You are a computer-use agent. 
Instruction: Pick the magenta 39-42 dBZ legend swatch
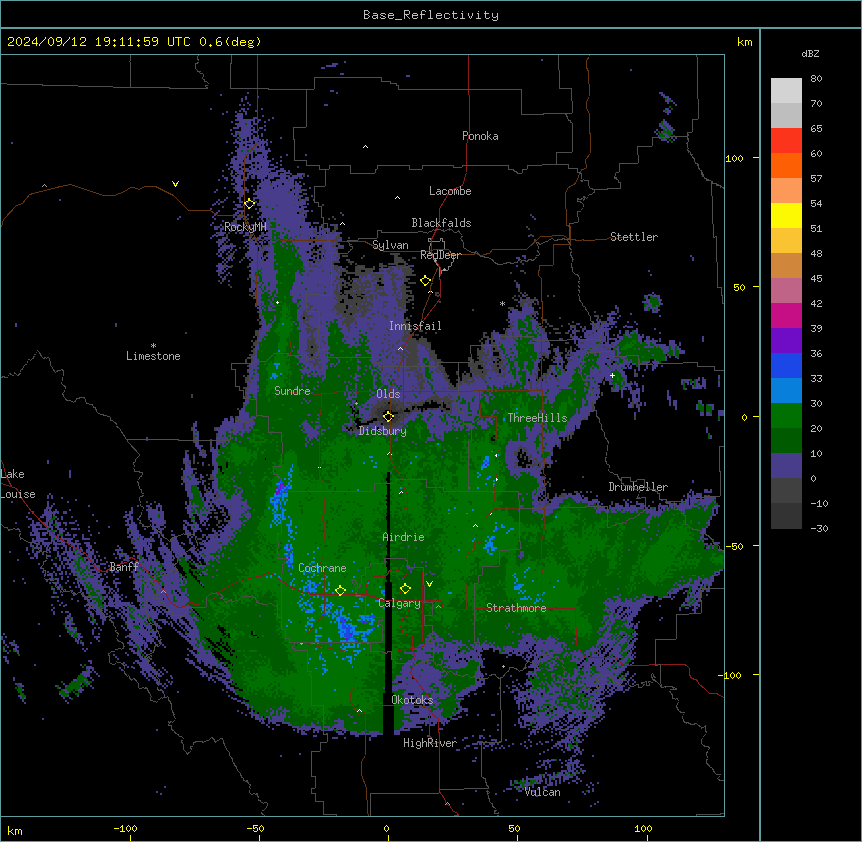click(x=786, y=315)
